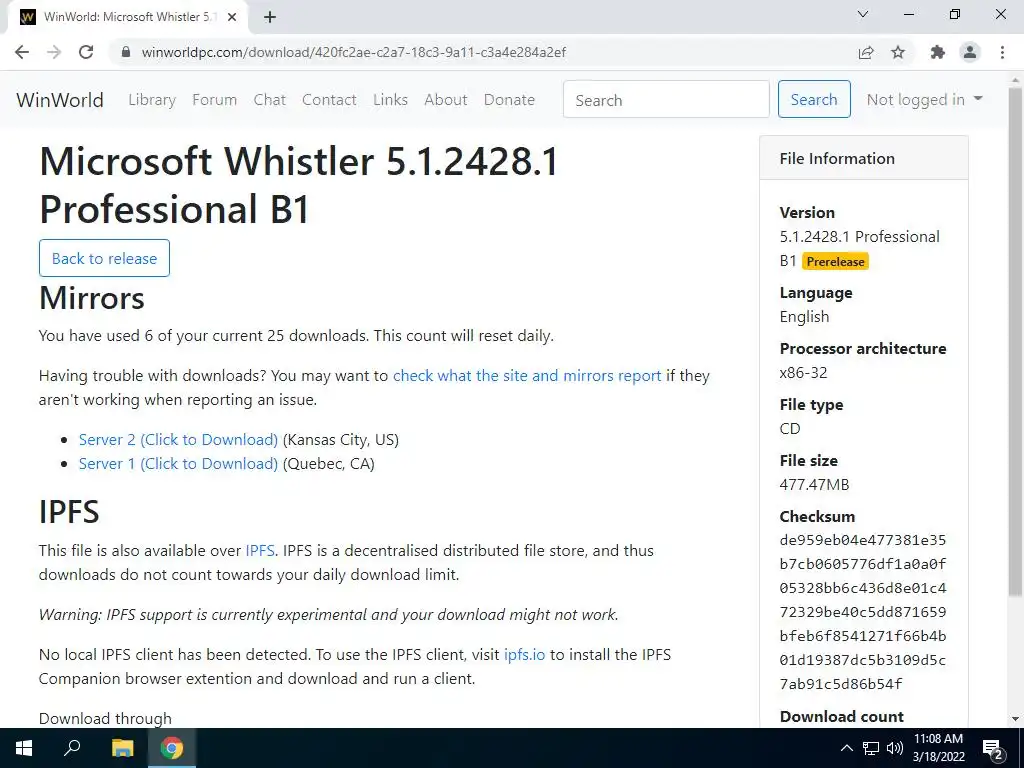Image resolution: width=1024 pixels, height=768 pixels.
Task: Go back to the previous page
Action: click(x=22, y=52)
